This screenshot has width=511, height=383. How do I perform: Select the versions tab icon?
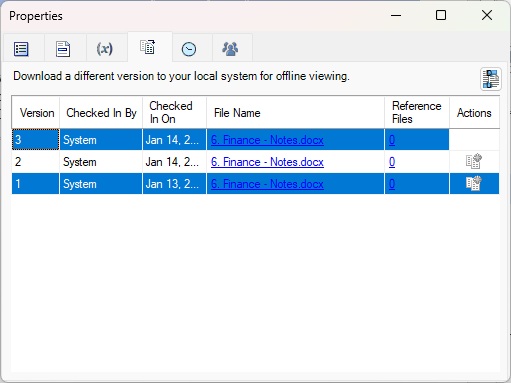tap(148, 47)
